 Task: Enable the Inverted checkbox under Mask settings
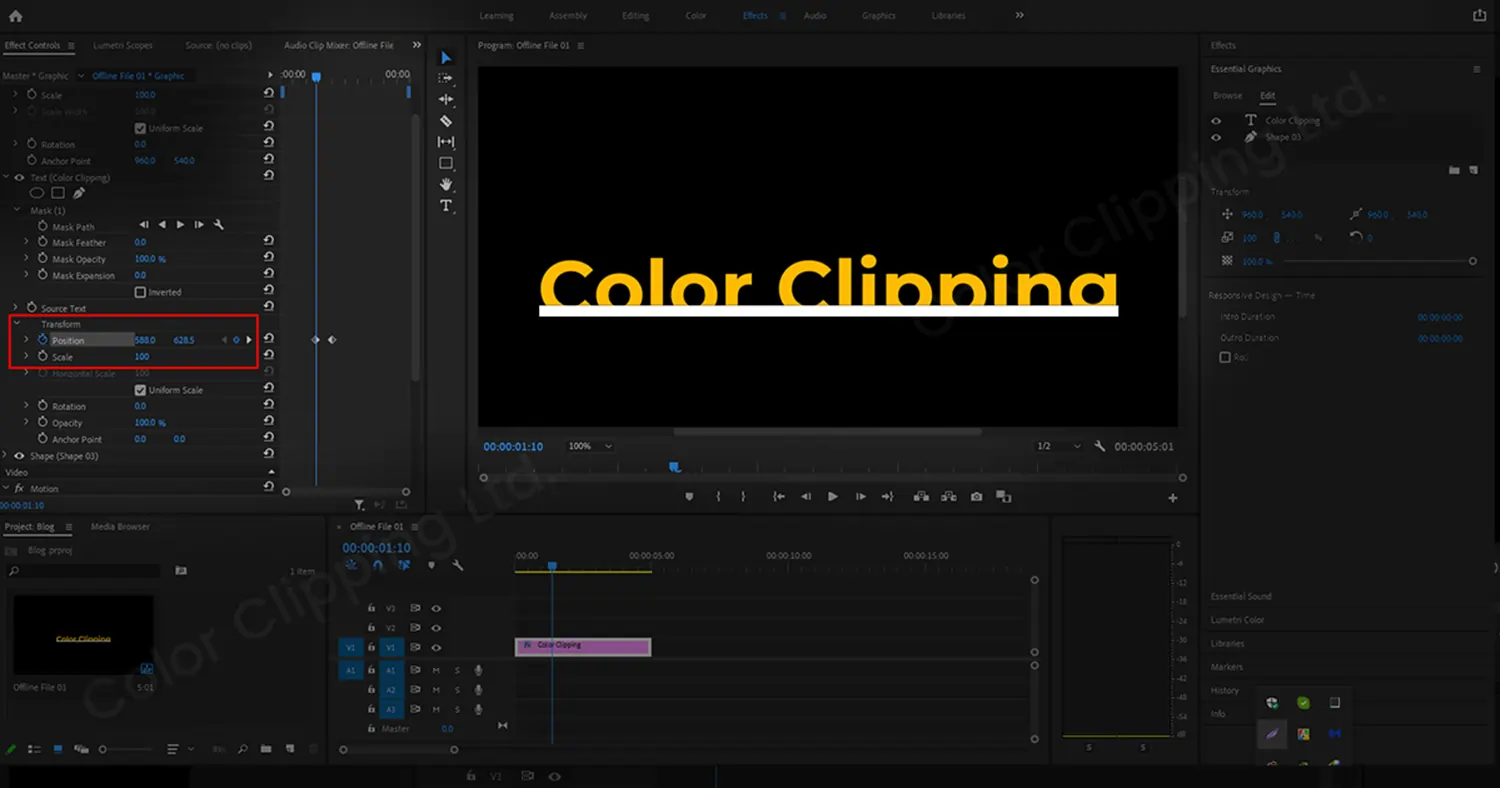(x=139, y=291)
